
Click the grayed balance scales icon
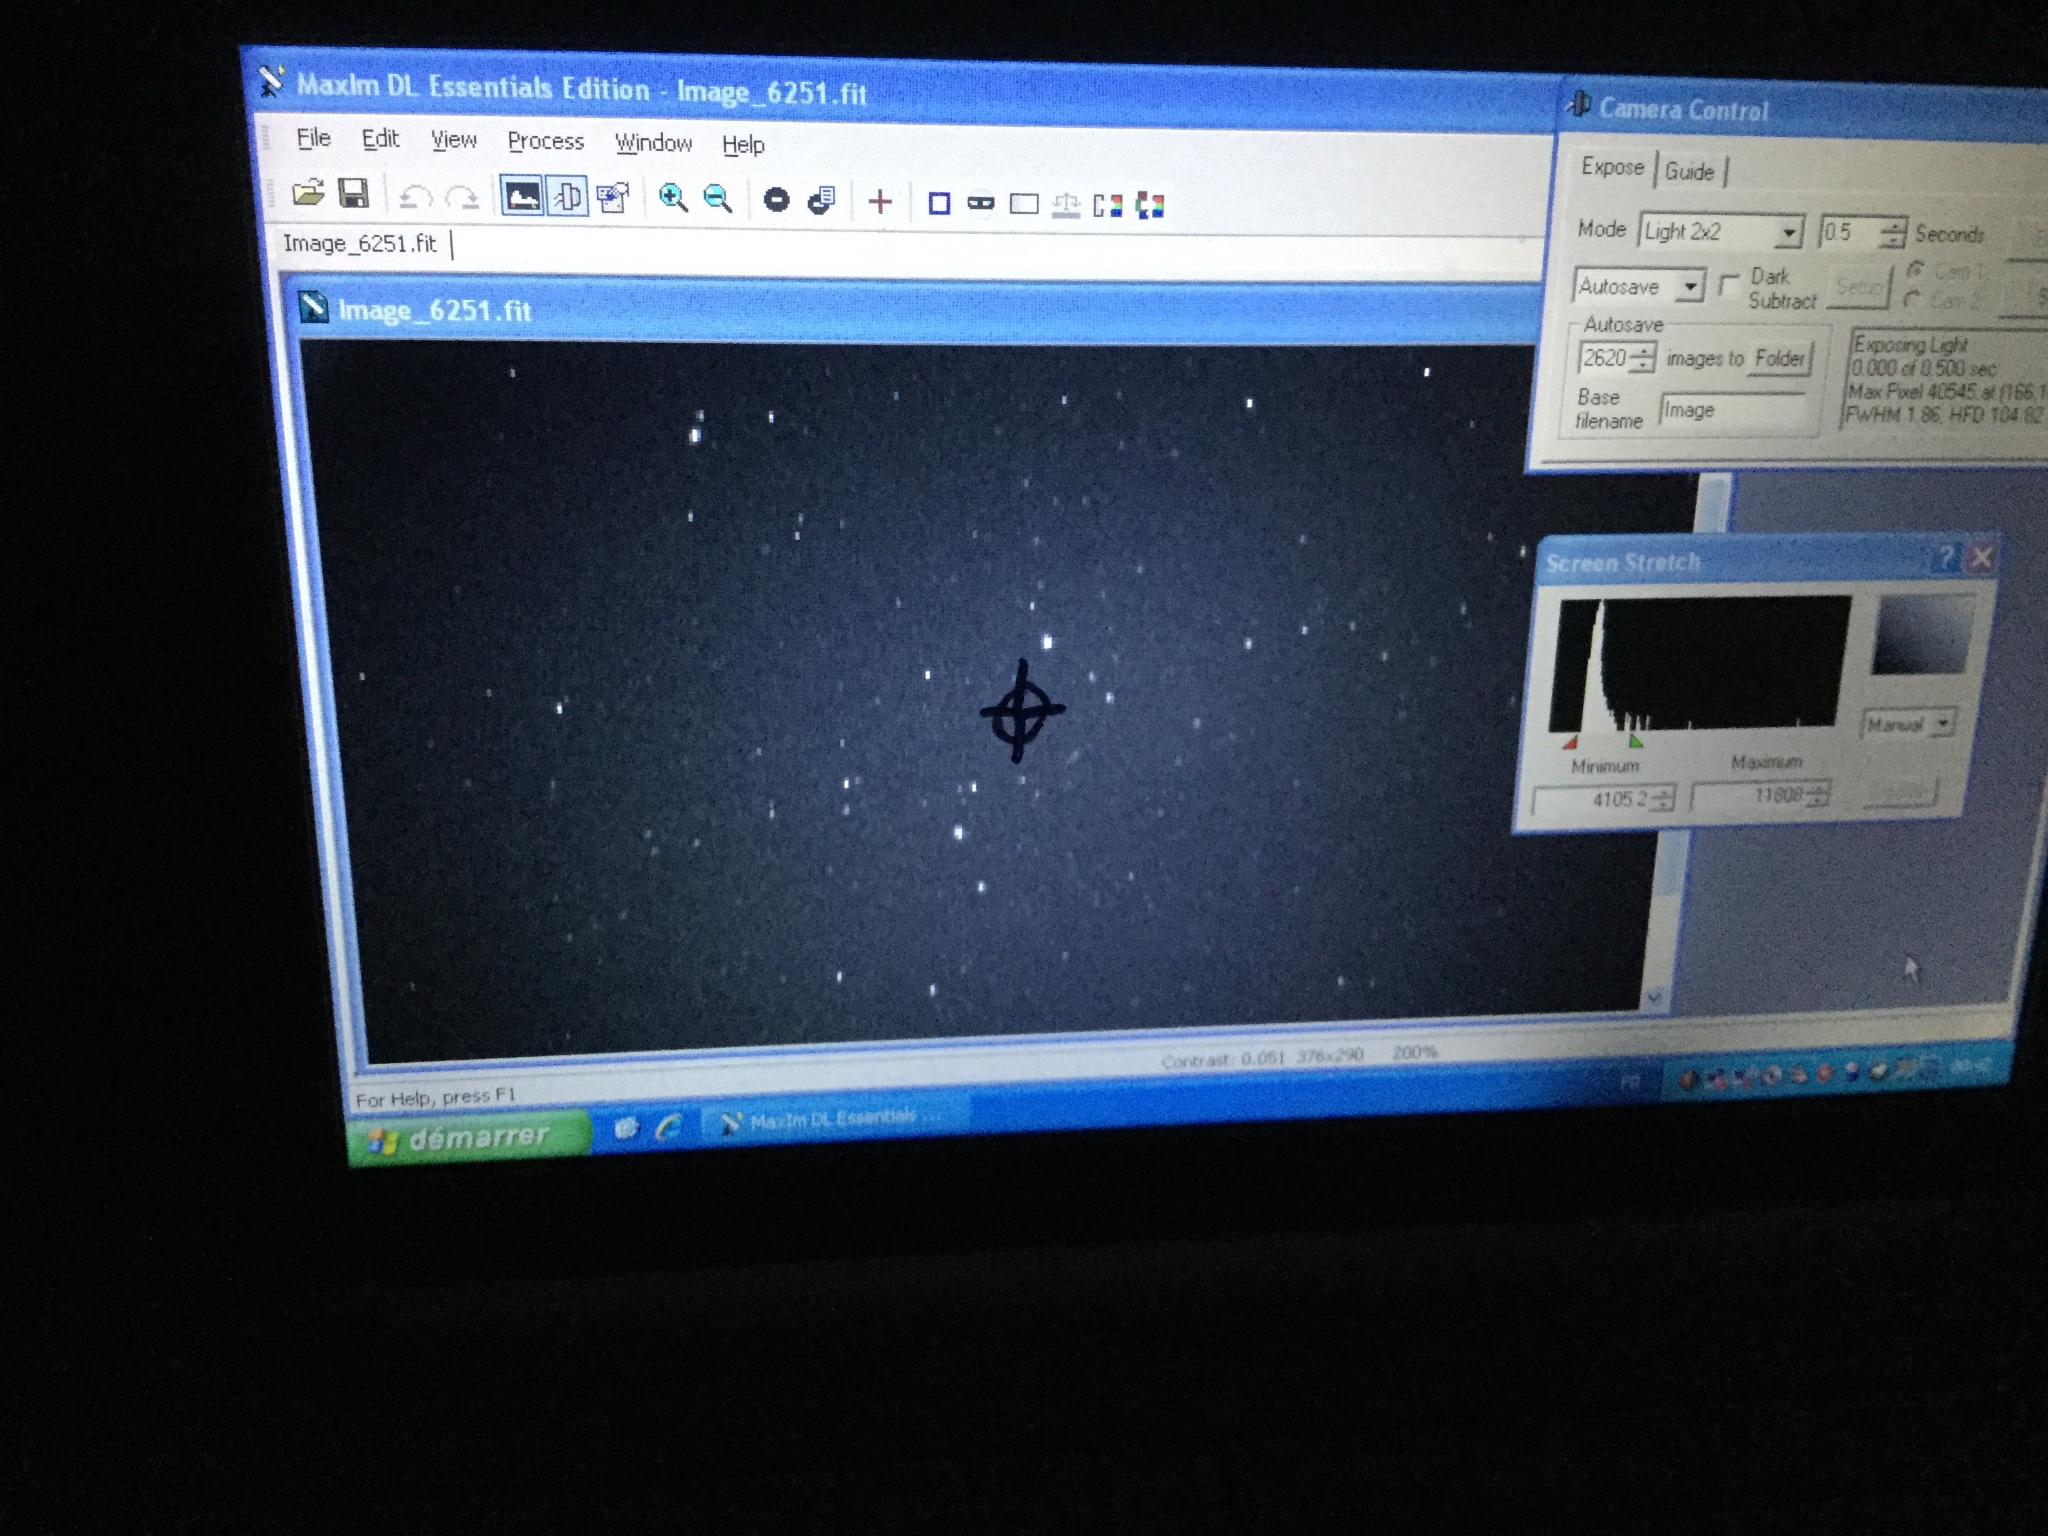[x=1066, y=206]
